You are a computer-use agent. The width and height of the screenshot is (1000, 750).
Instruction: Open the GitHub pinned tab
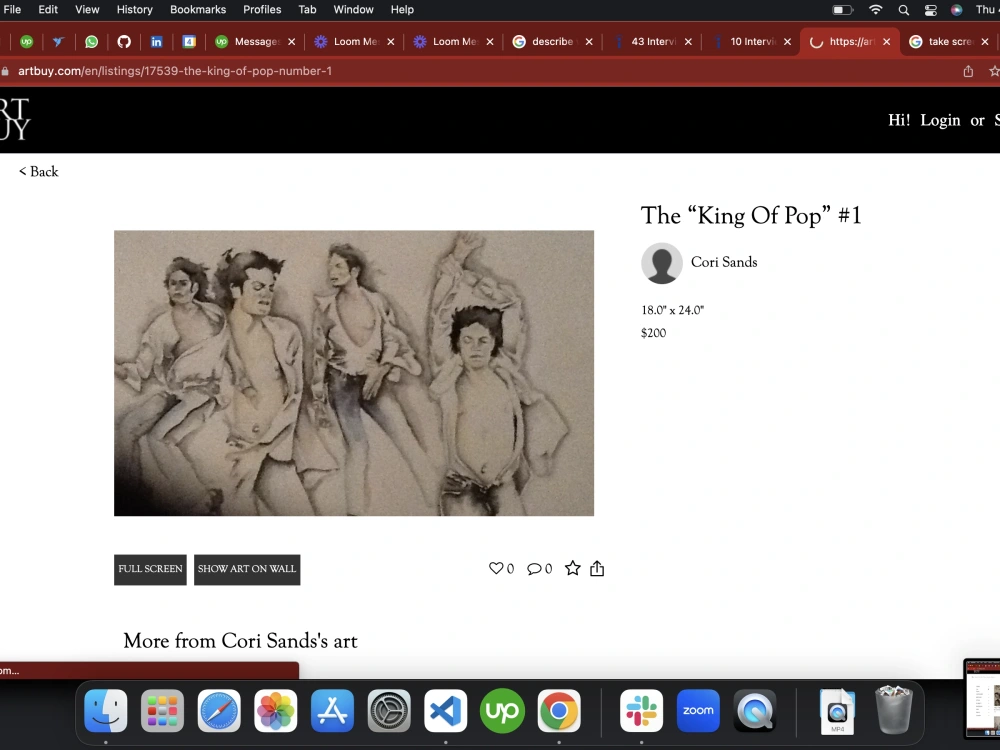(124, 41)
